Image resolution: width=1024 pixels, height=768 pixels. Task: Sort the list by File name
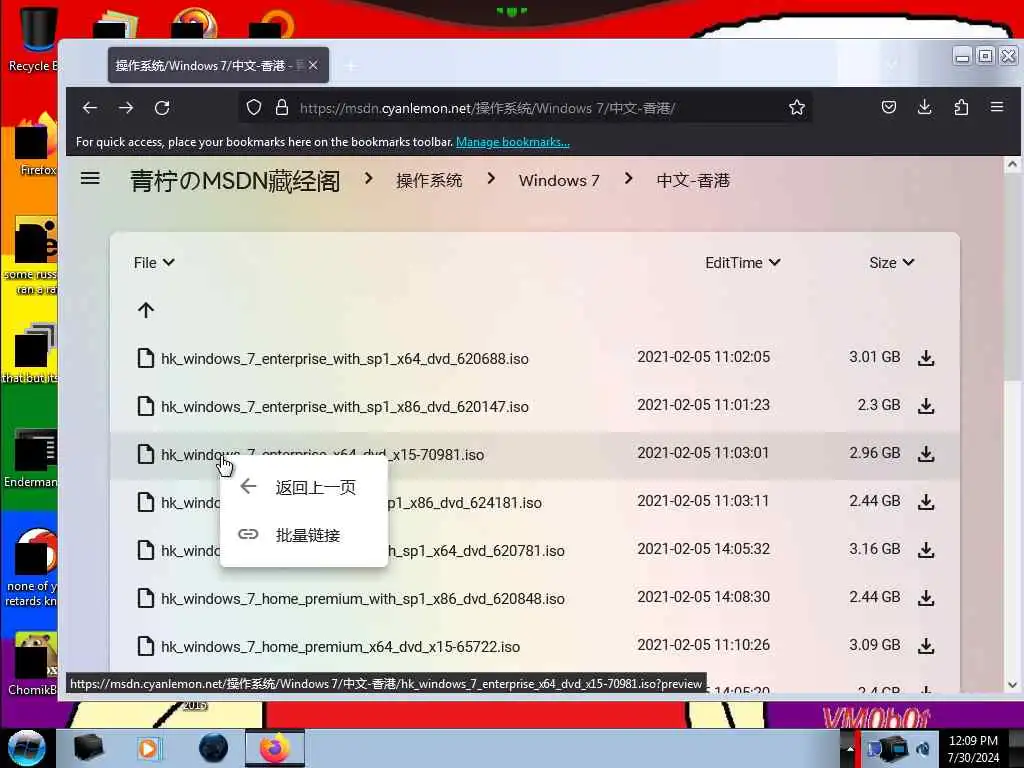154,263
